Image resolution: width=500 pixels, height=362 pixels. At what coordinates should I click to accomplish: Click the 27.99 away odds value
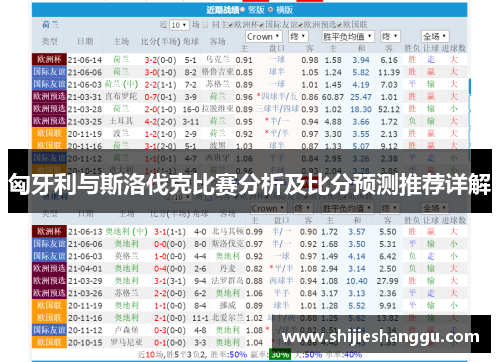click(x=387, y=281)
